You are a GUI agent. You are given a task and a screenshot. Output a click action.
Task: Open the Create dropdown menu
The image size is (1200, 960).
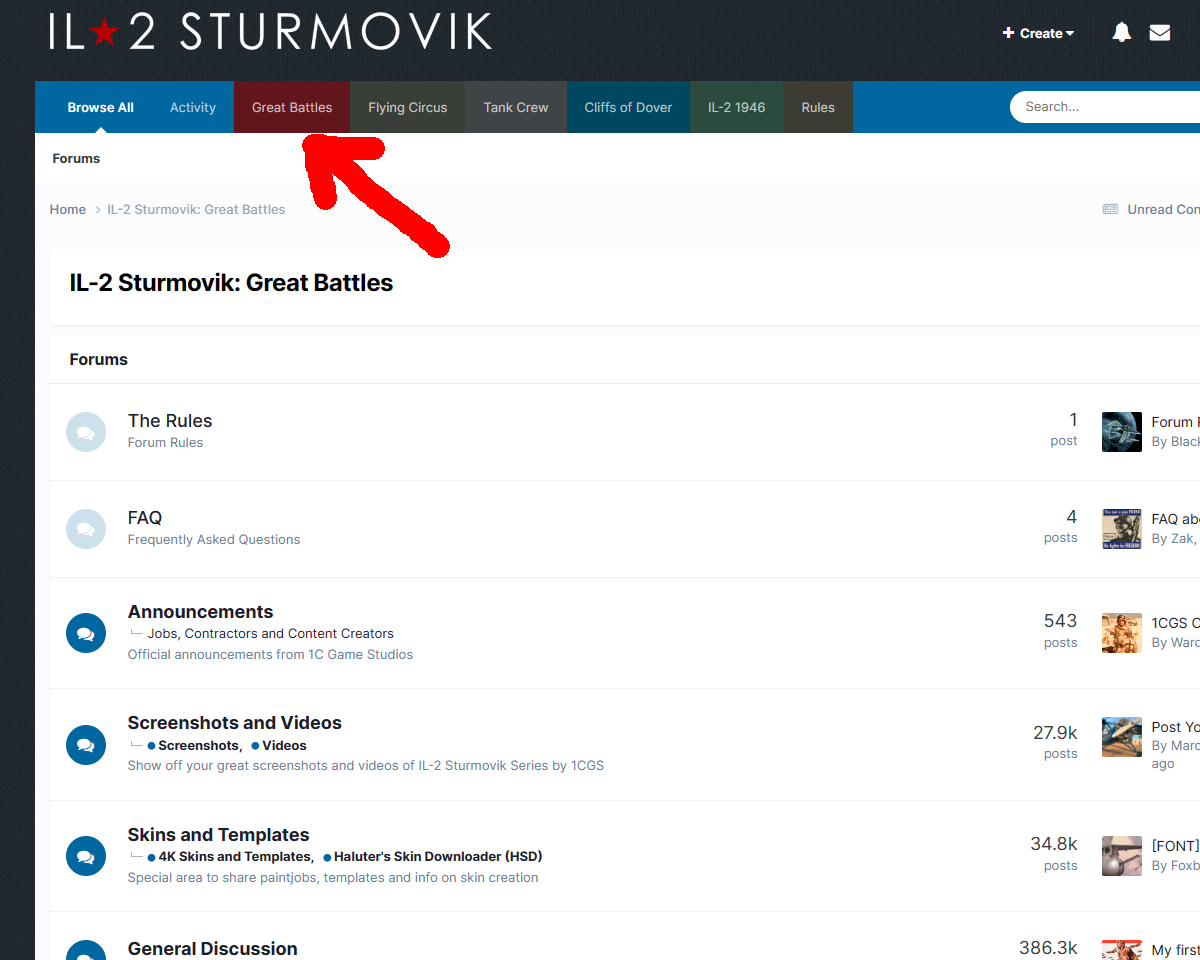1038,33
